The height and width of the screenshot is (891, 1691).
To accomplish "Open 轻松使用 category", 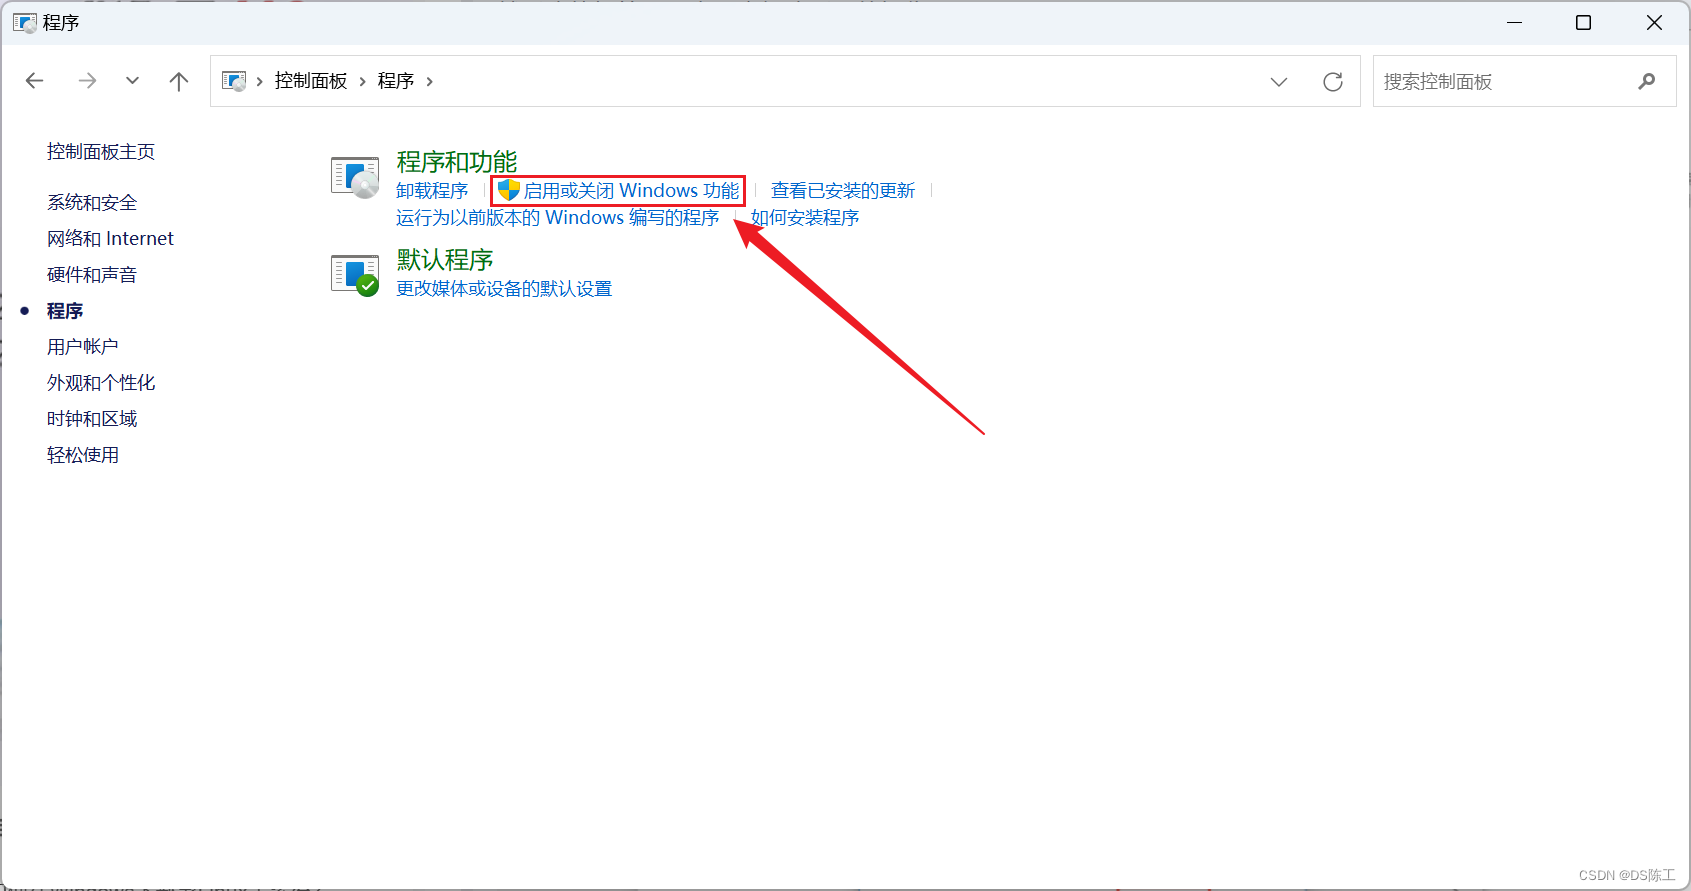I will click(x=83, y=455).
